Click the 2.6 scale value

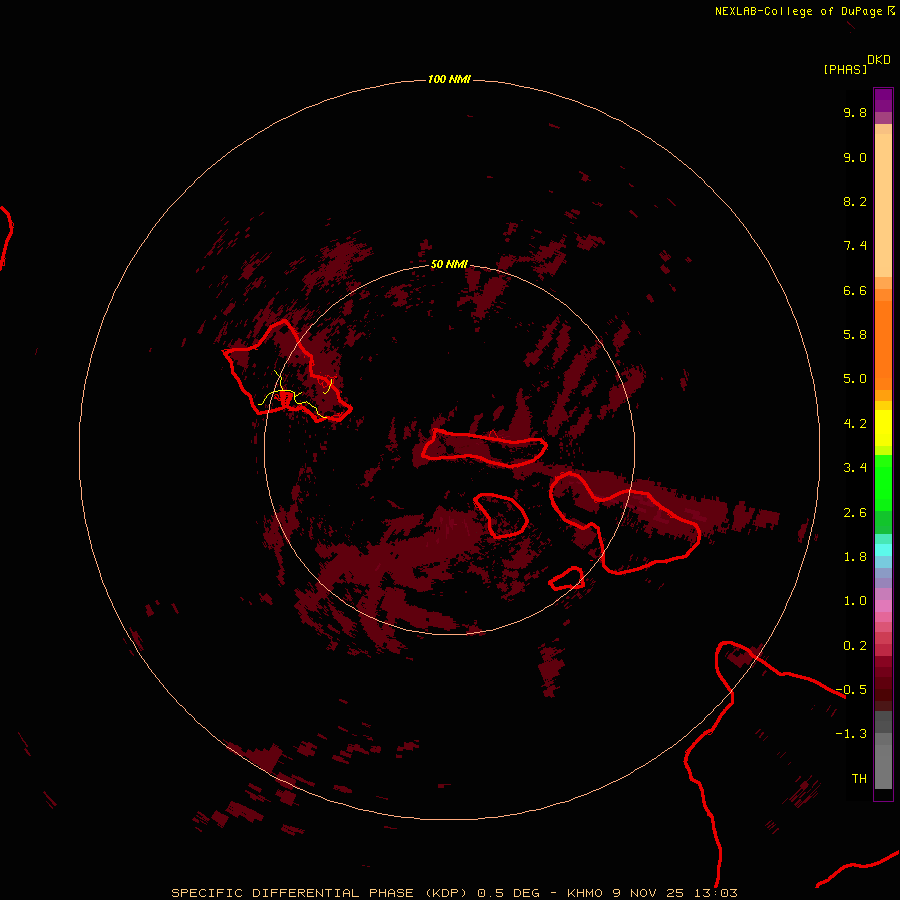[855, 513]
